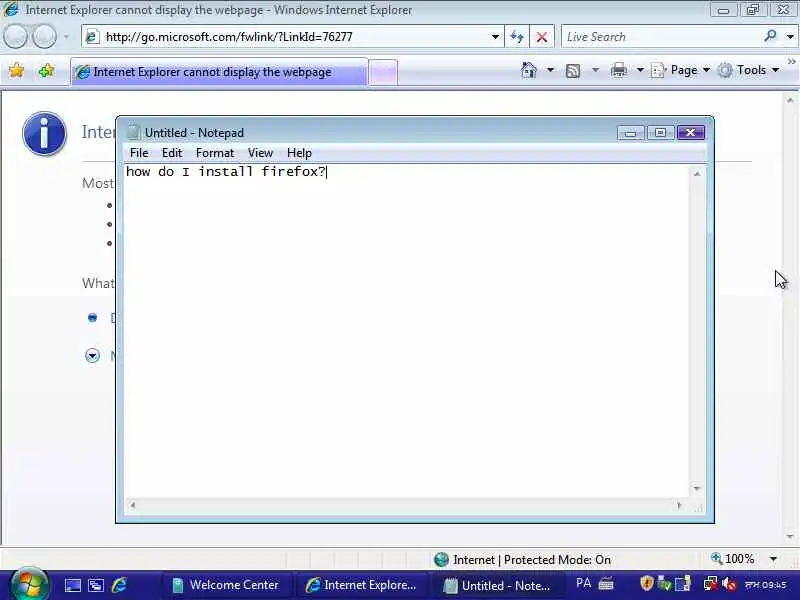
Task: Click the Print icon
Action: [618, 70]
